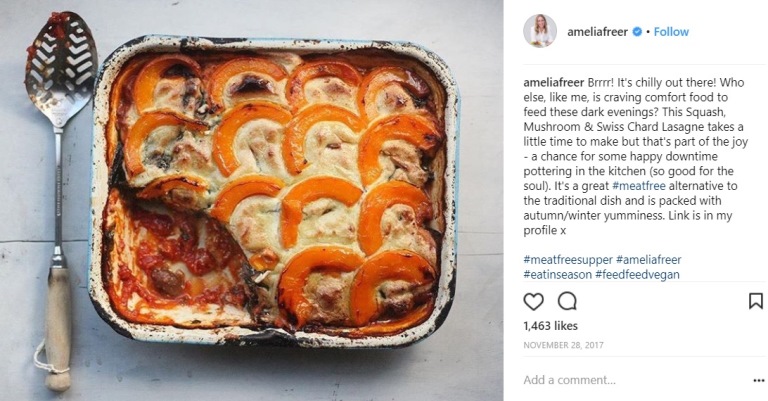The height and width of the screenshot is (401, 768).
Task: Follow the ameliafreer account
Action: tap(671, 32)
